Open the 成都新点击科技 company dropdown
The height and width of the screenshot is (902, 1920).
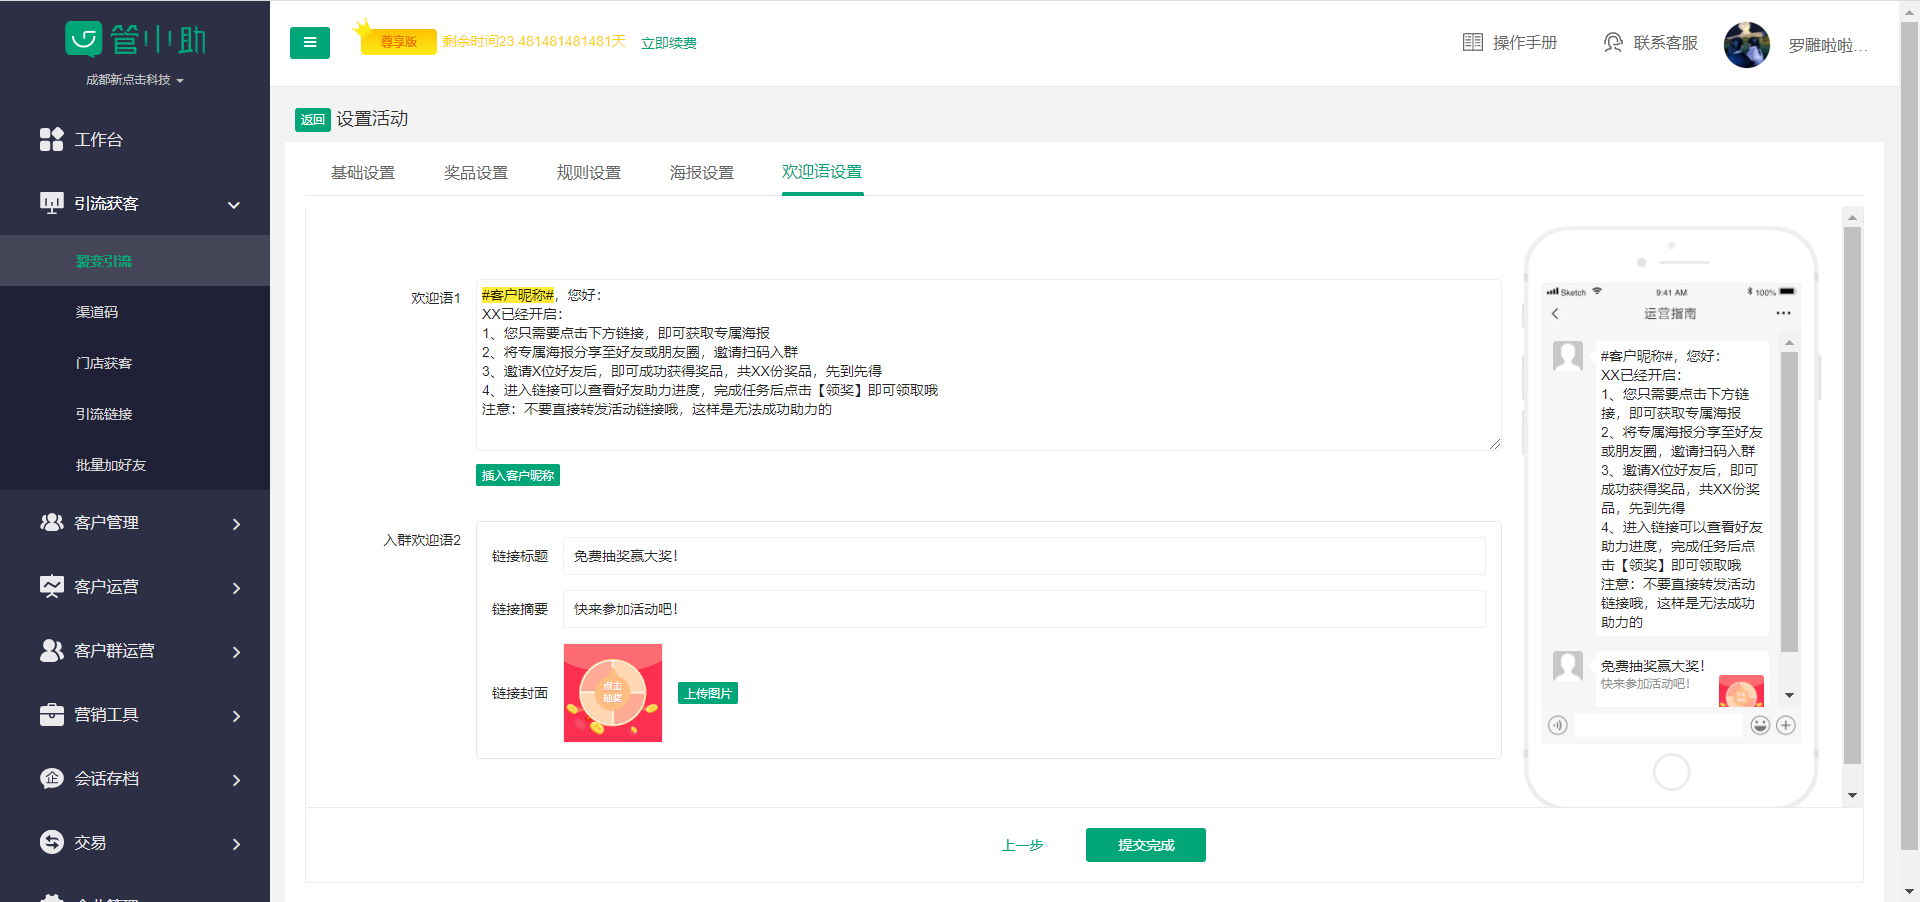[x=134, y=80]
